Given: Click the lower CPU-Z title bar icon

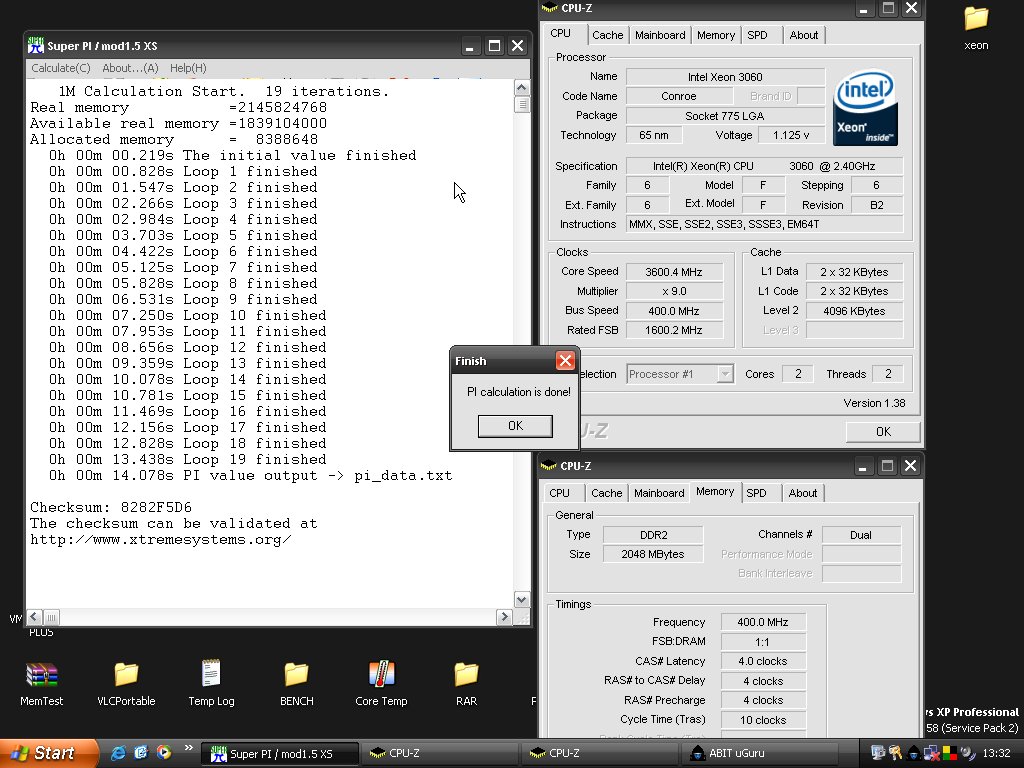Looking at the screenshot, I should tap(549, 466).
